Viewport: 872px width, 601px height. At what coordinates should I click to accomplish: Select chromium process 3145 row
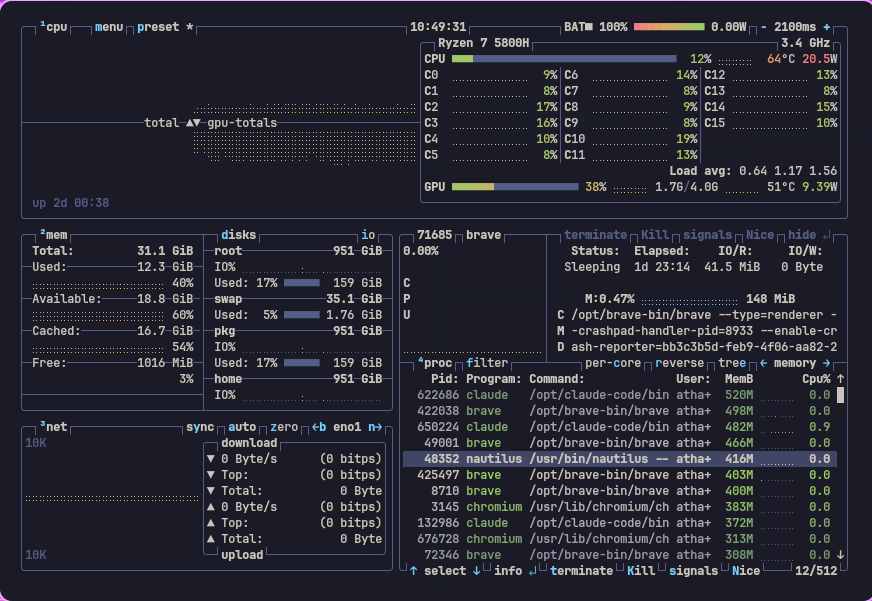coord(620,507)
